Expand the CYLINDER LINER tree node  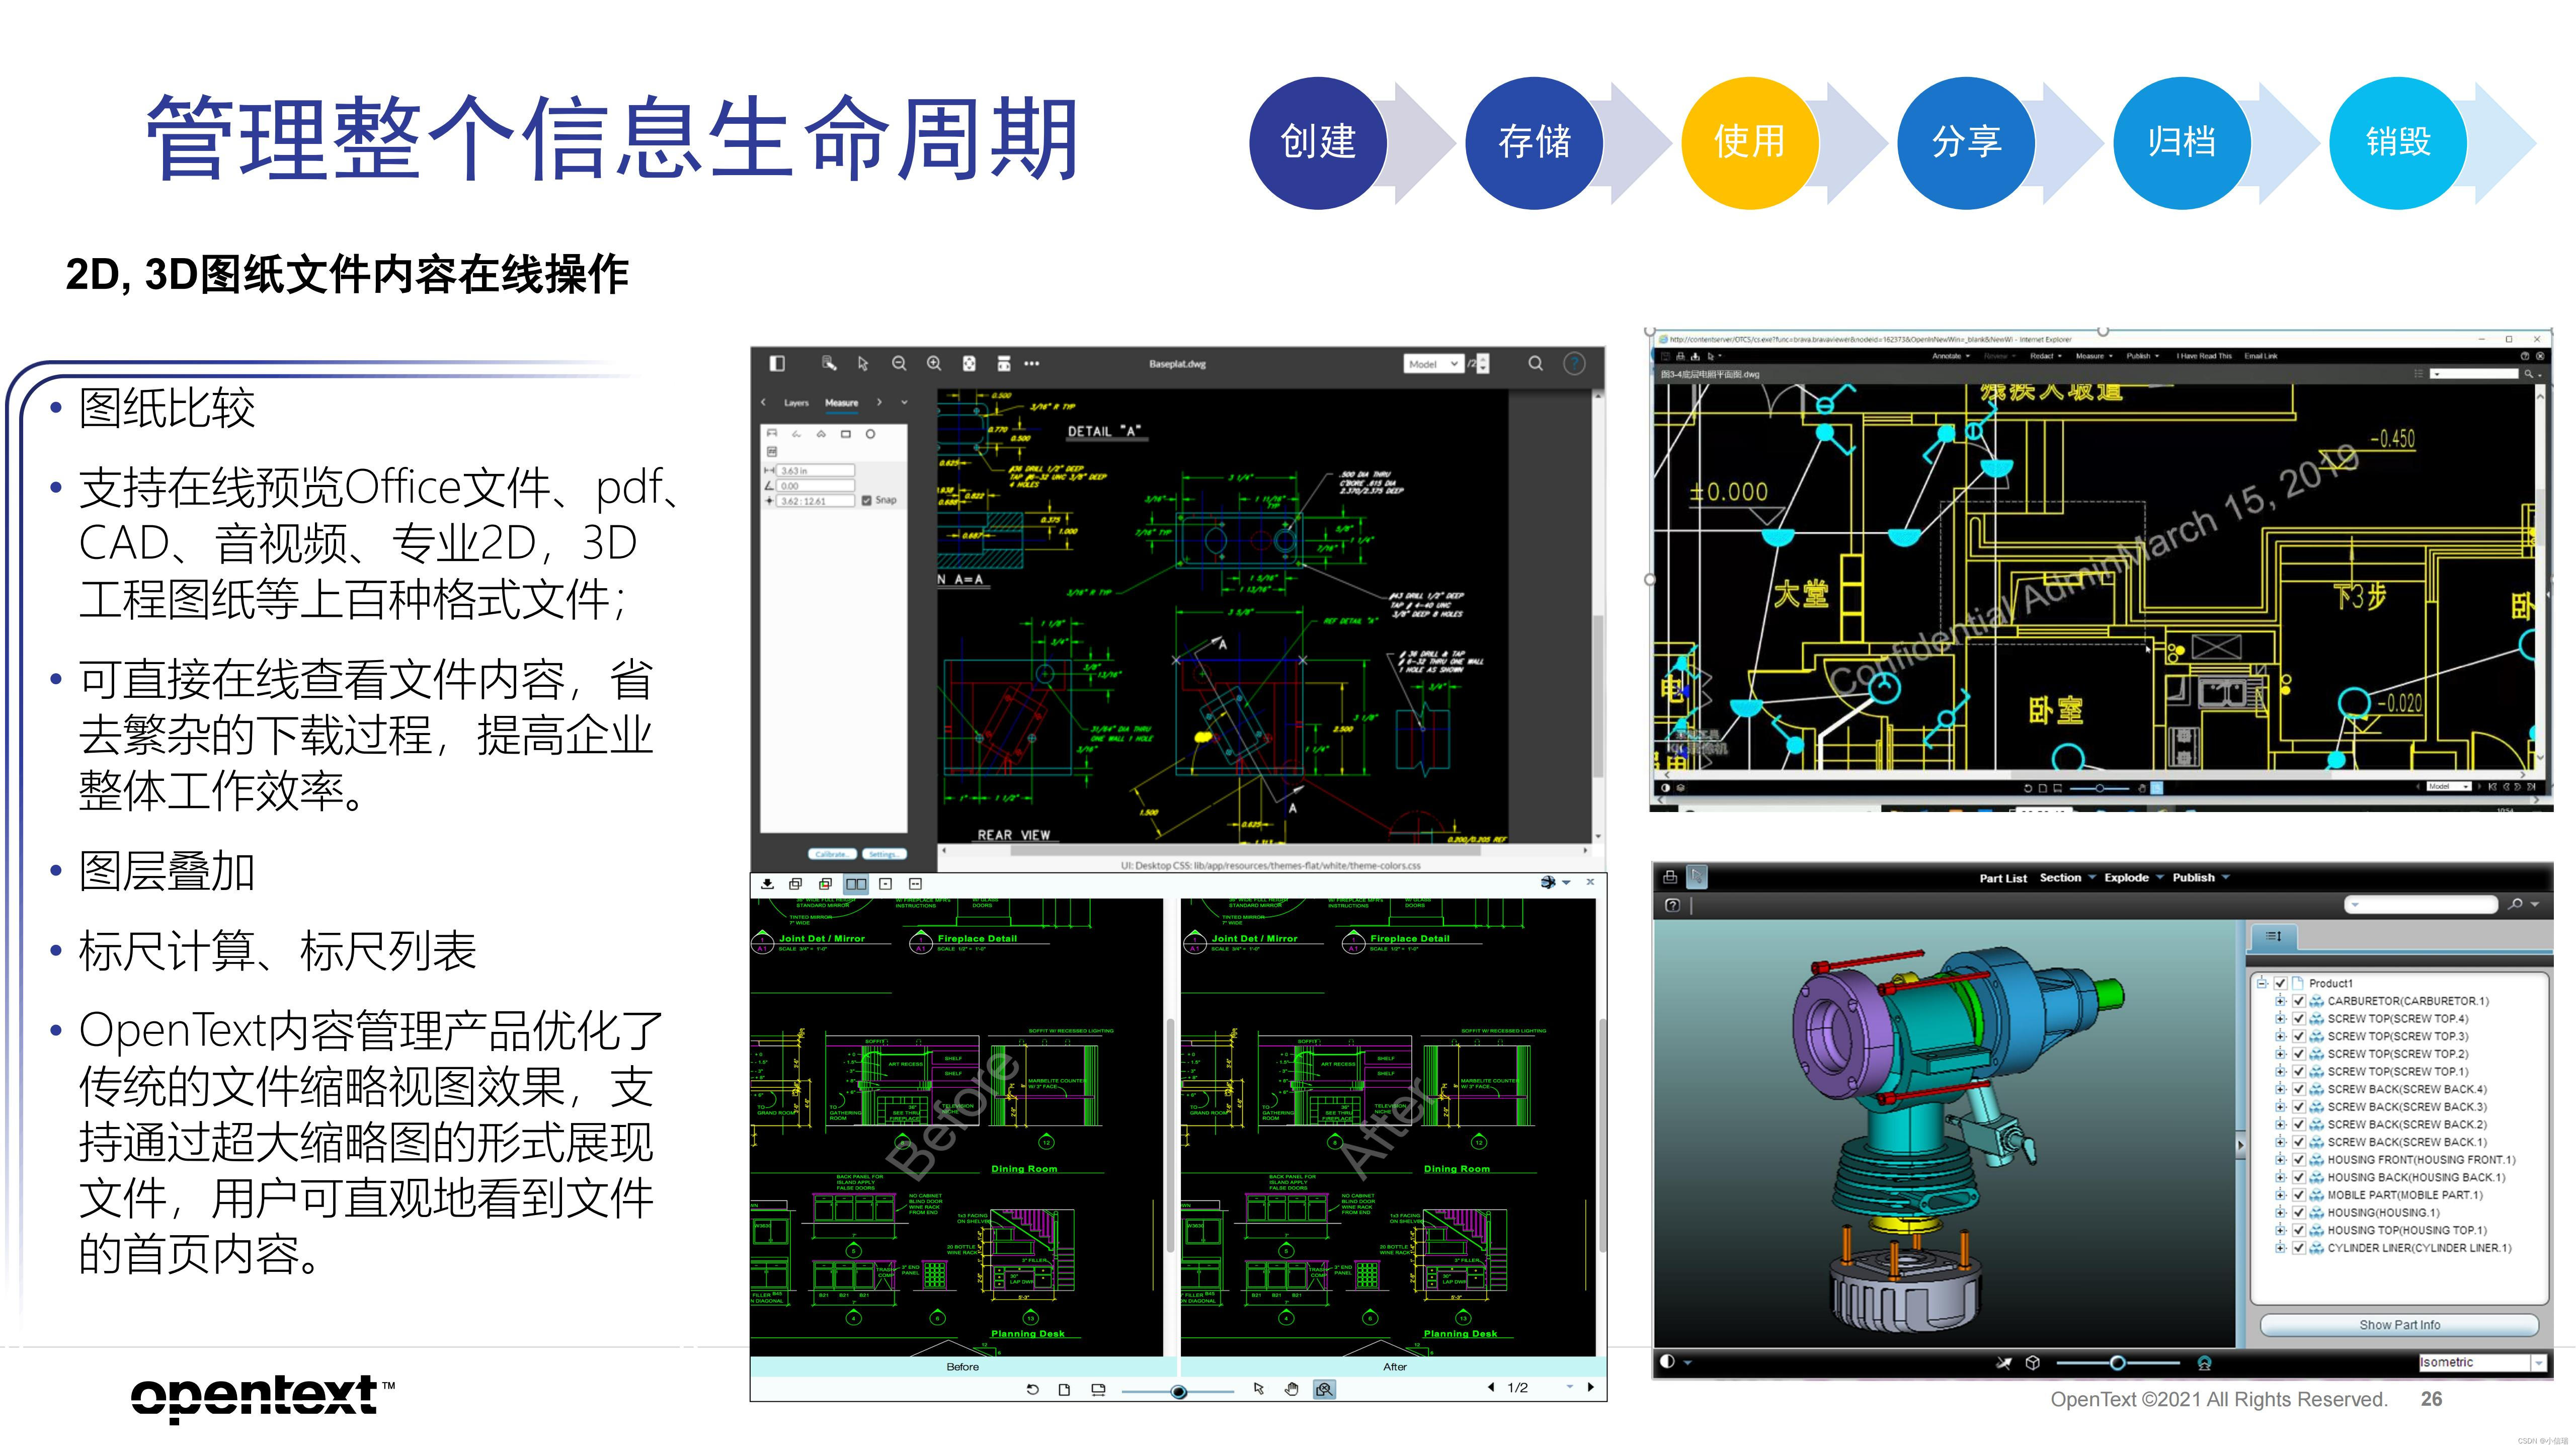click(2280, 1248)
